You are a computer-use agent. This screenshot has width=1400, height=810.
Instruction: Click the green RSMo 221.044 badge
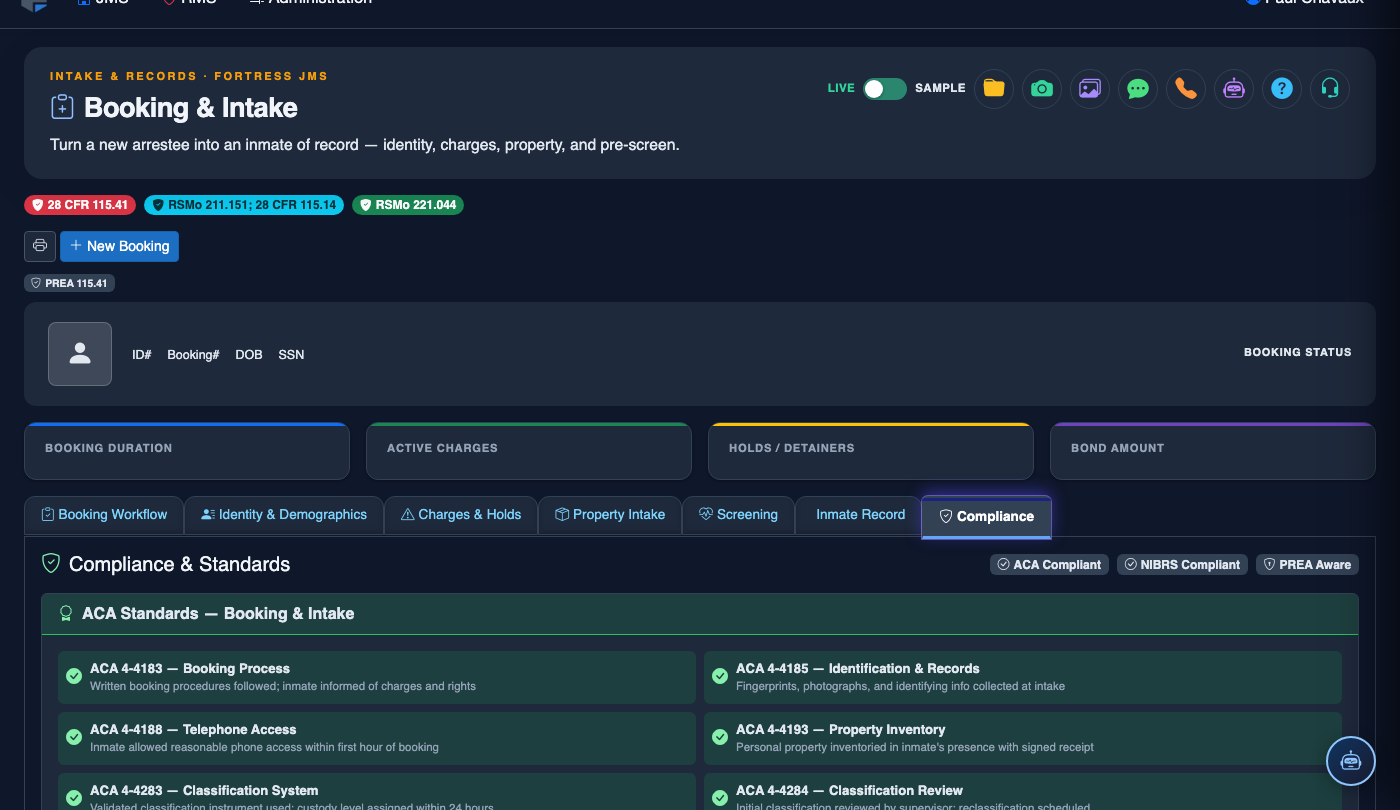point(408,205)
